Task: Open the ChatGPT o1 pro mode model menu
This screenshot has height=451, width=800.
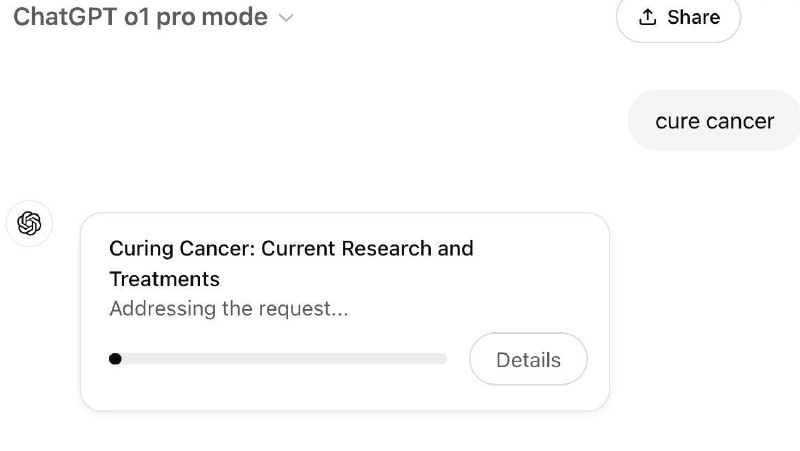Action: click(153, 17)
